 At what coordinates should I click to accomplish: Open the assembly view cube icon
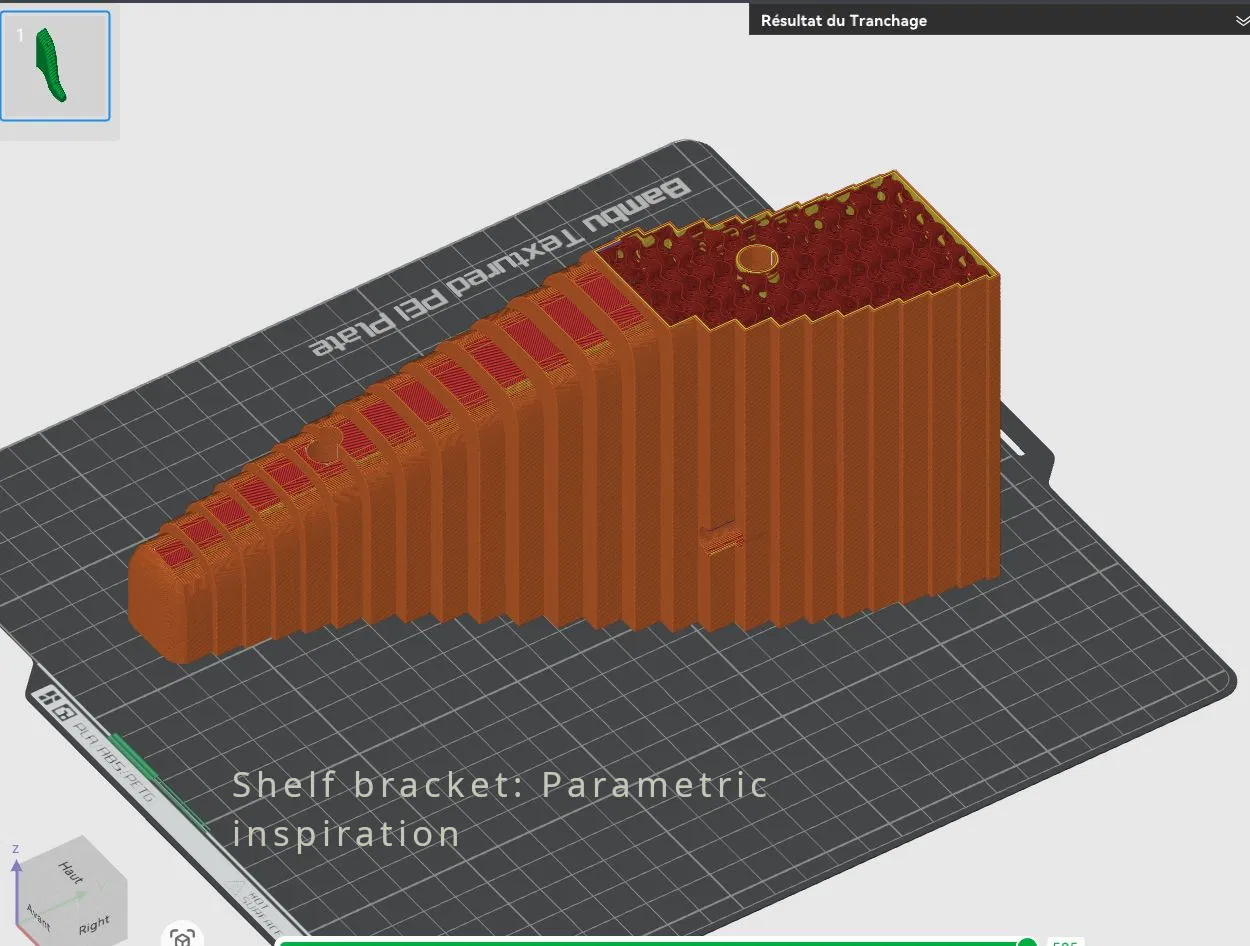182,937
